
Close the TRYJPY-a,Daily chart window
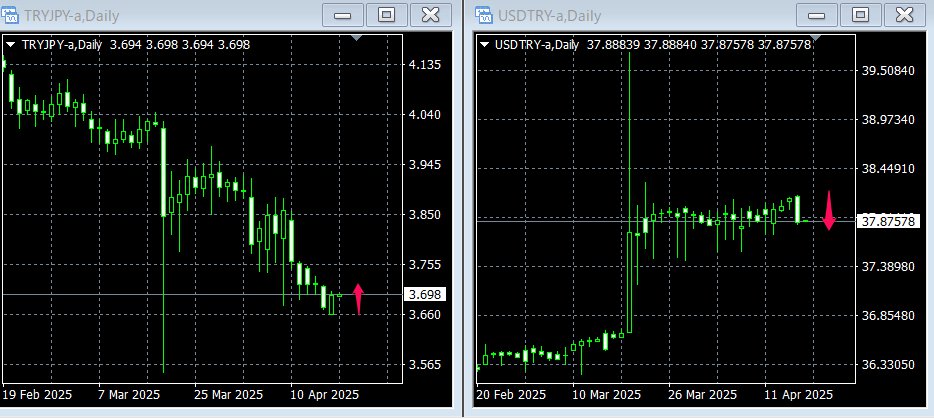point(431,15)
